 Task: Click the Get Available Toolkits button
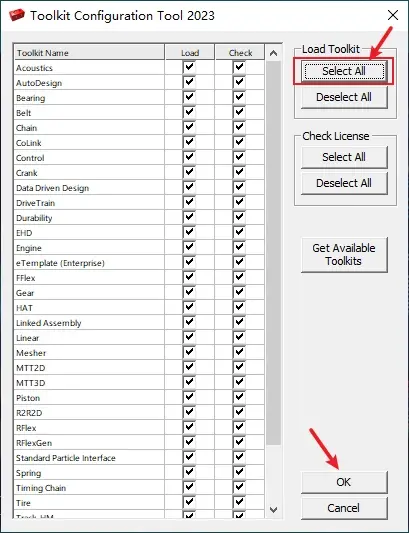coord(344,255)
